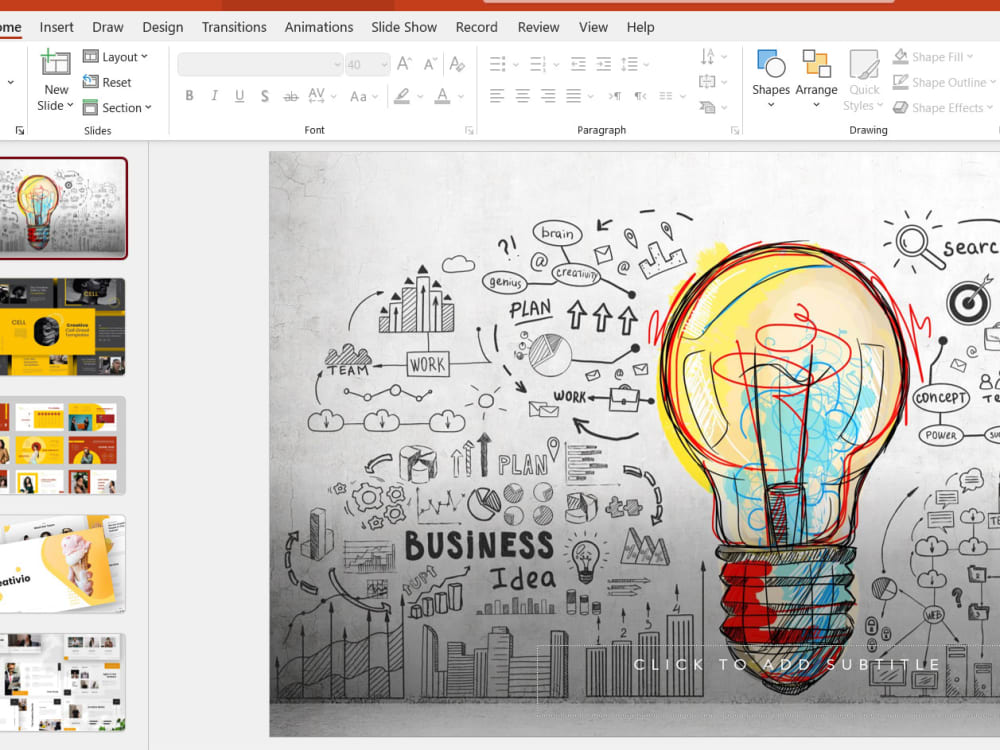Select the Bold formatting icon
This screenshot has height=750, width=1000.
[x=190, y=96]
